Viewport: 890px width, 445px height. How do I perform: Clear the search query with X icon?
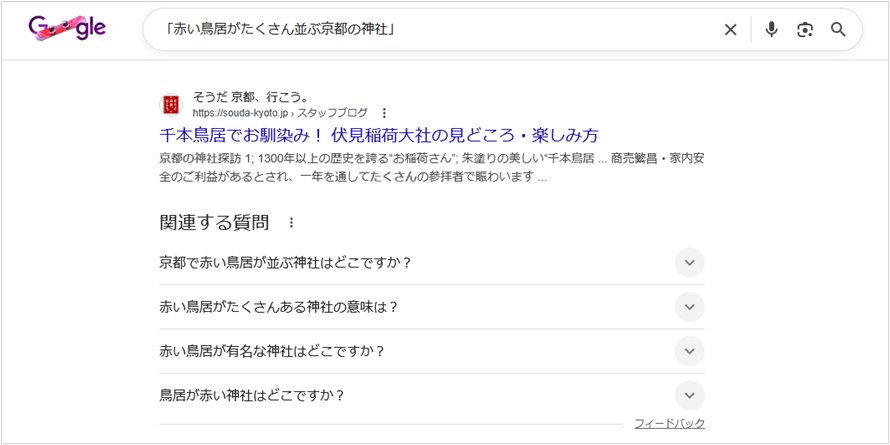coord(731,30)
